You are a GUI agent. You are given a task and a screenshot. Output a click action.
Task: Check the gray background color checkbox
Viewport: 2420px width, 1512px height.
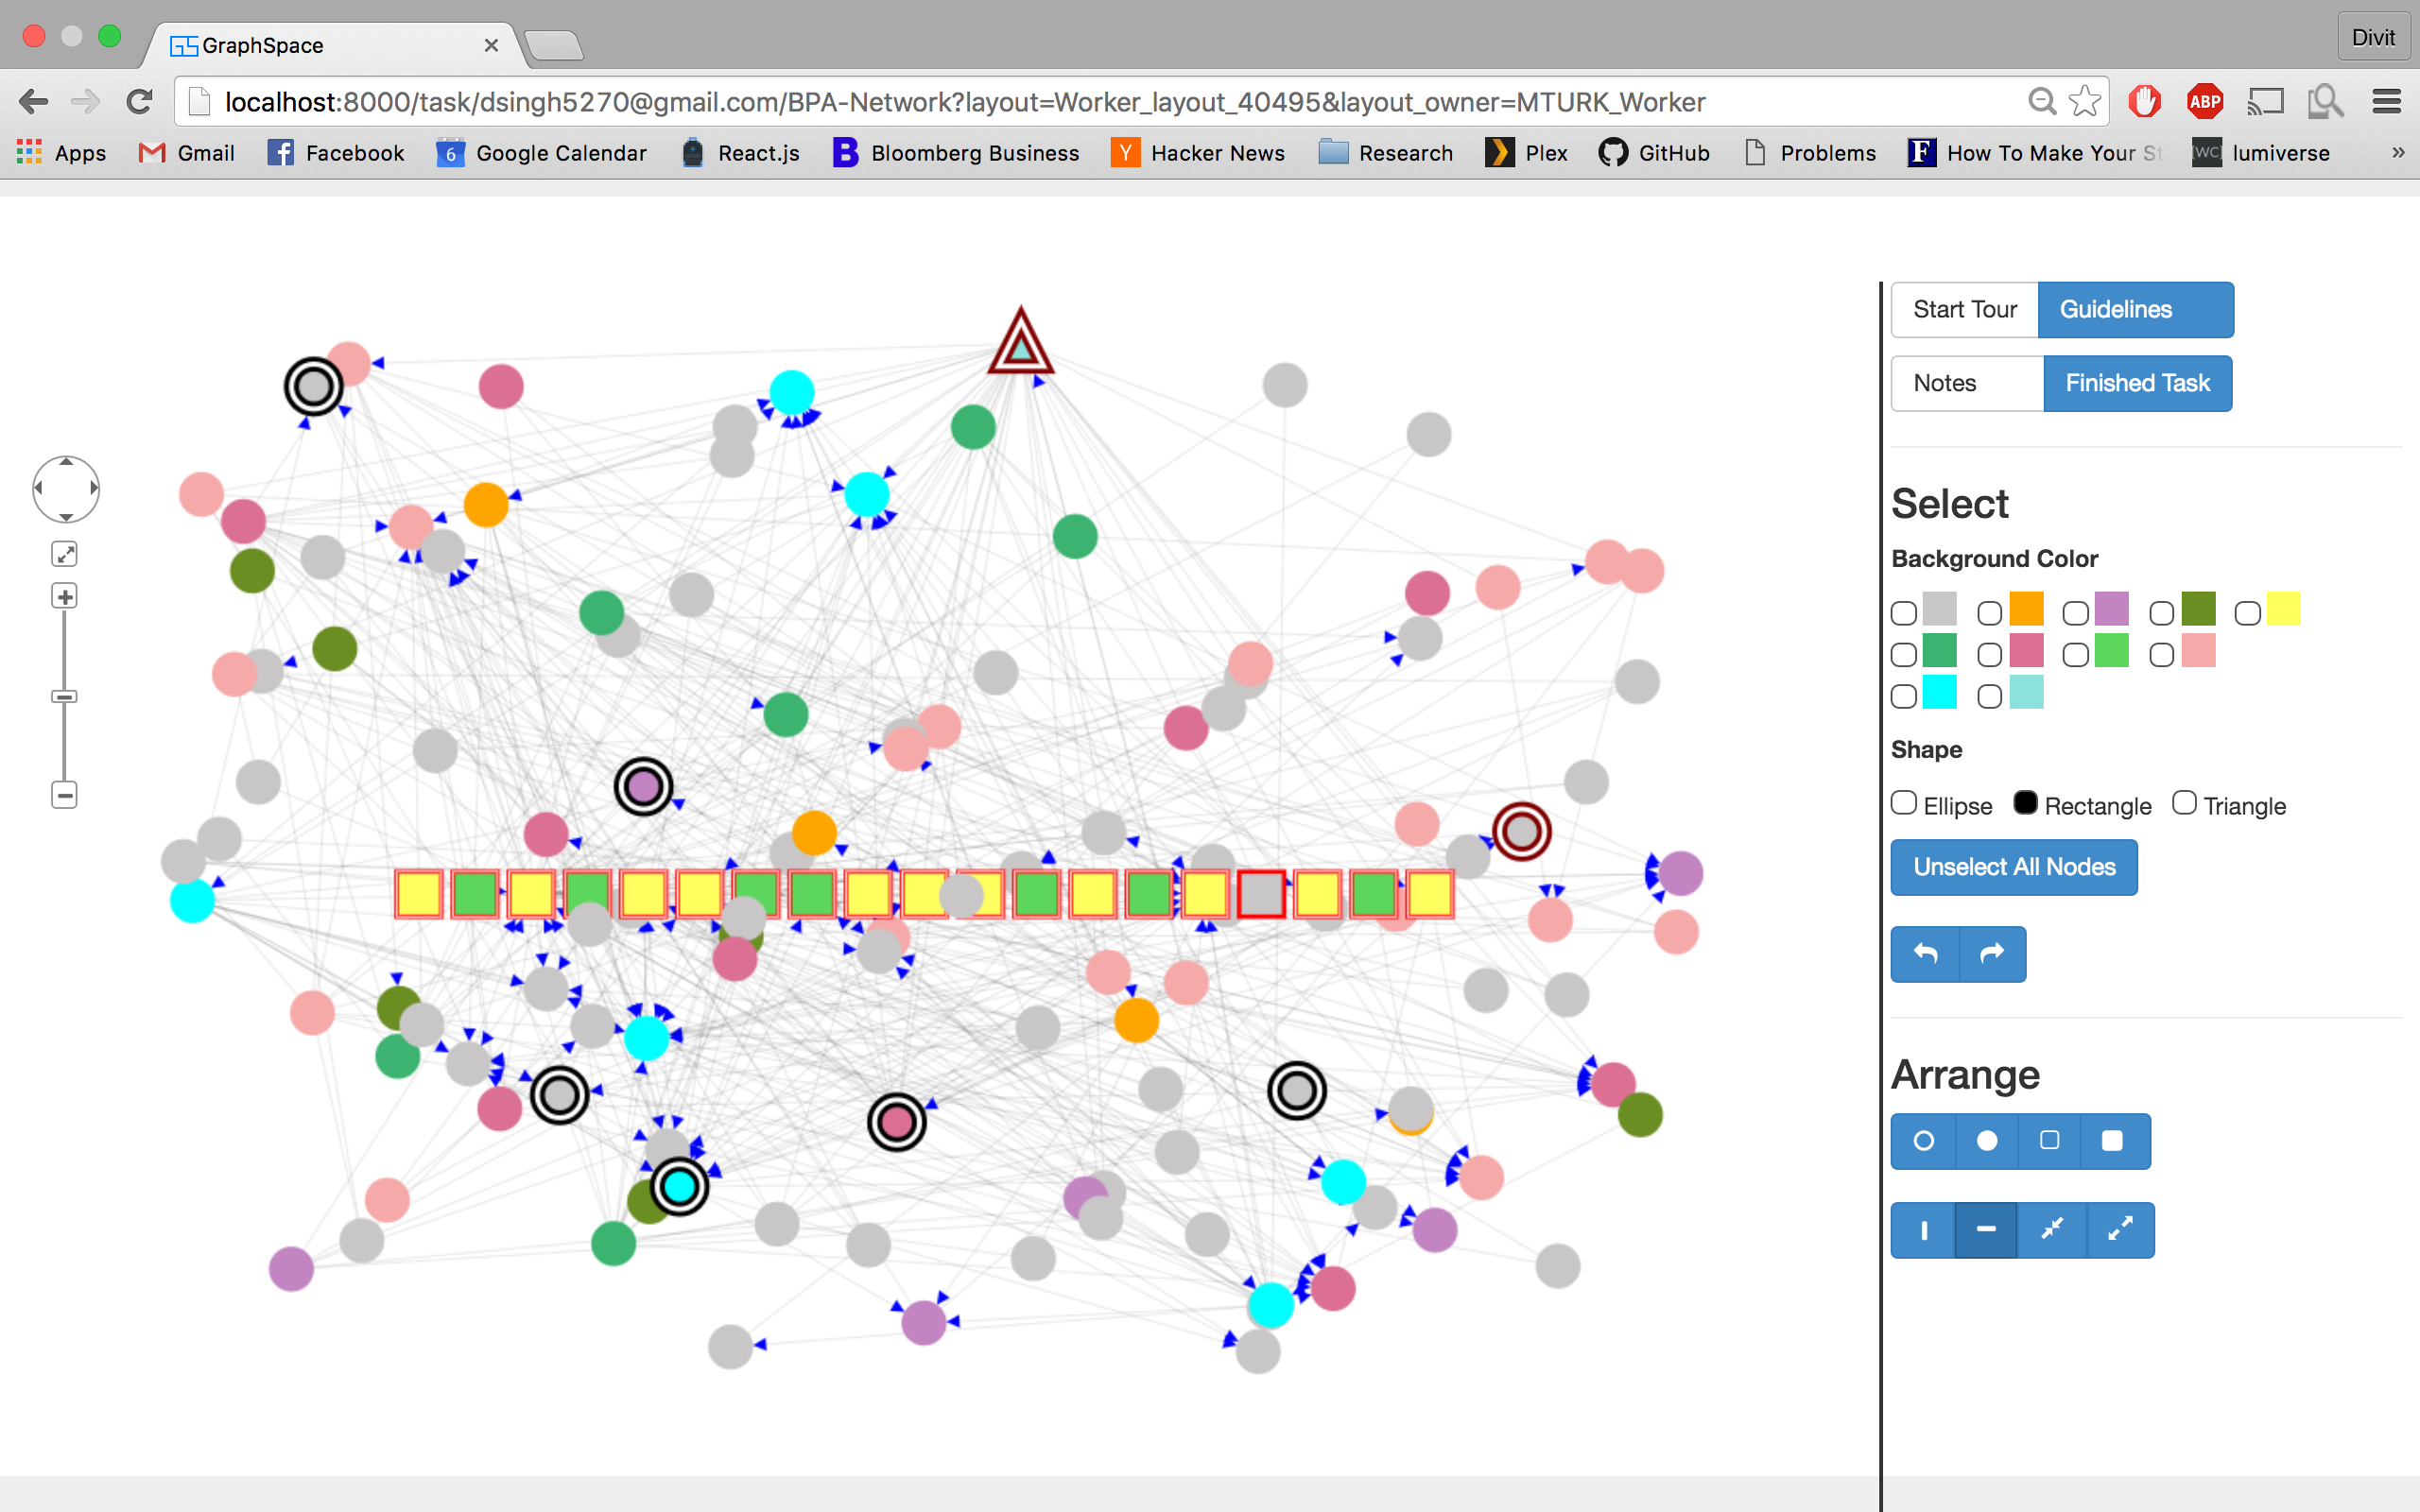(1904, 612)
